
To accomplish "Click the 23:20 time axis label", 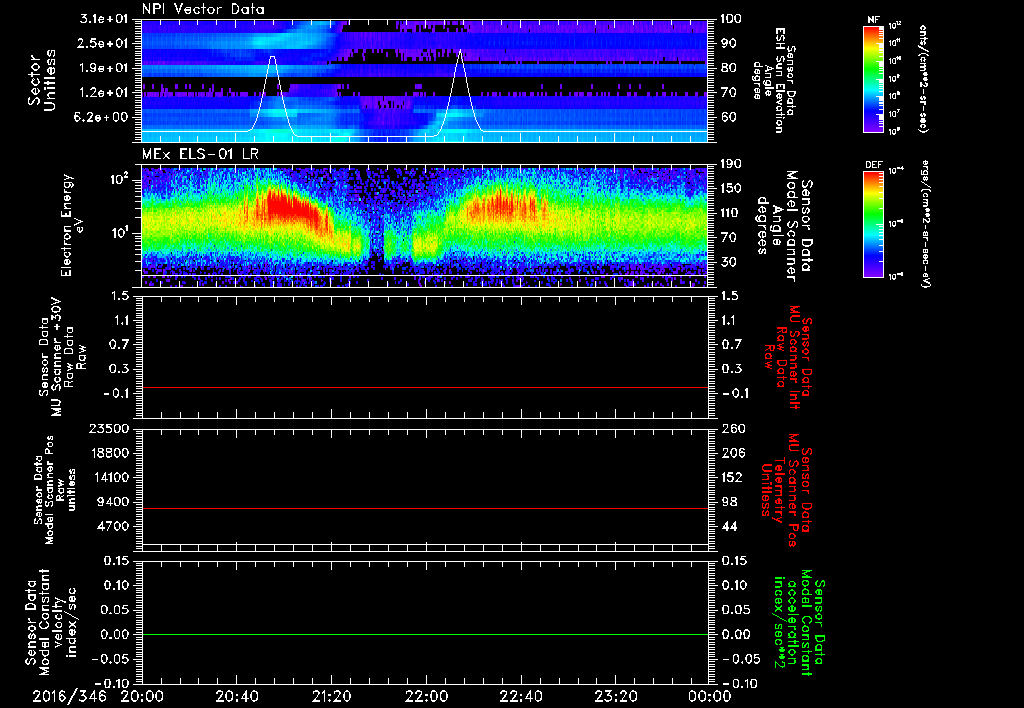I will 615,696.
